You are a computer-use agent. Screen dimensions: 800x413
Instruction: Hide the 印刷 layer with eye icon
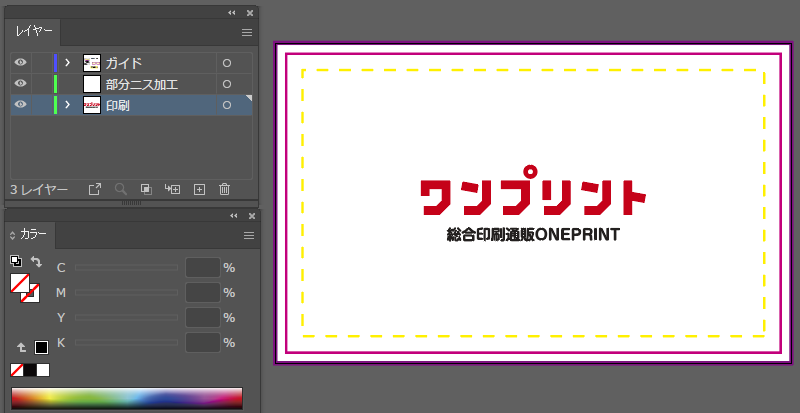(x=20, y=105)
